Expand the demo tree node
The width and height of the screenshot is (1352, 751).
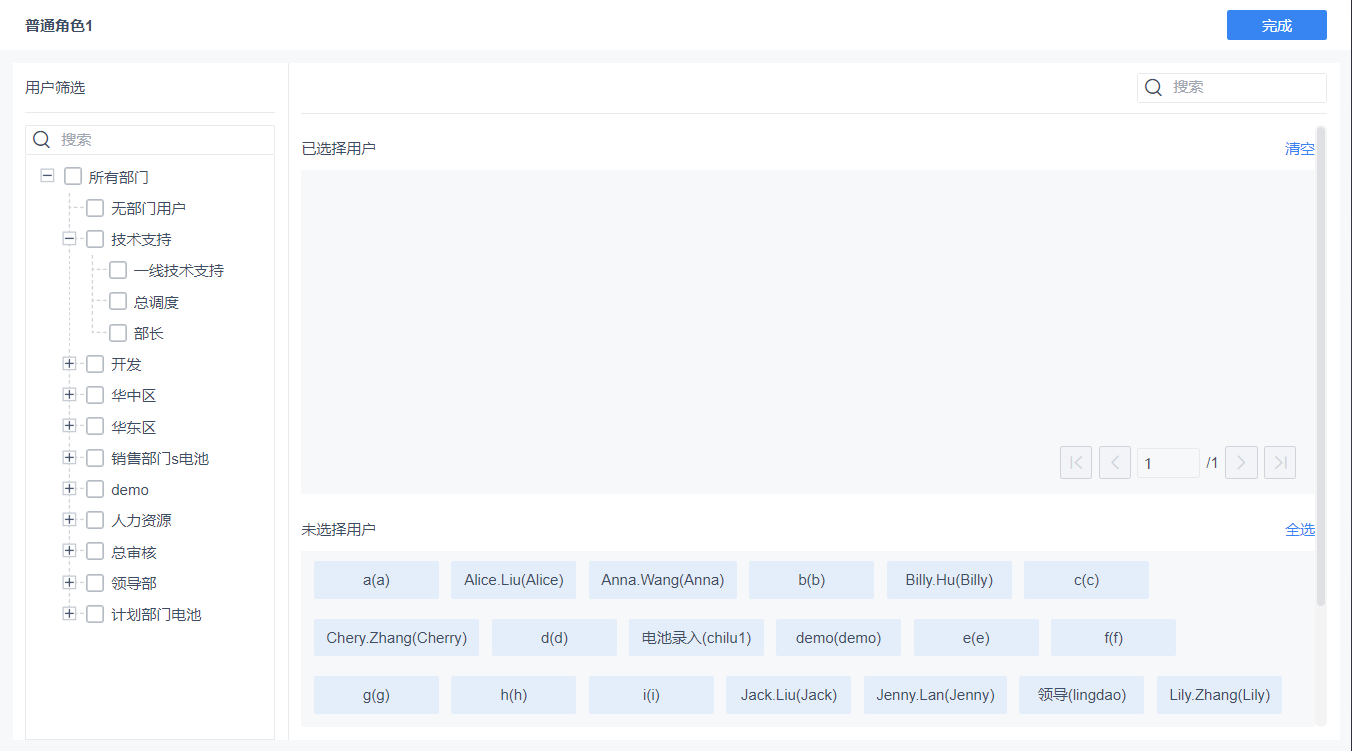[69, 488]
